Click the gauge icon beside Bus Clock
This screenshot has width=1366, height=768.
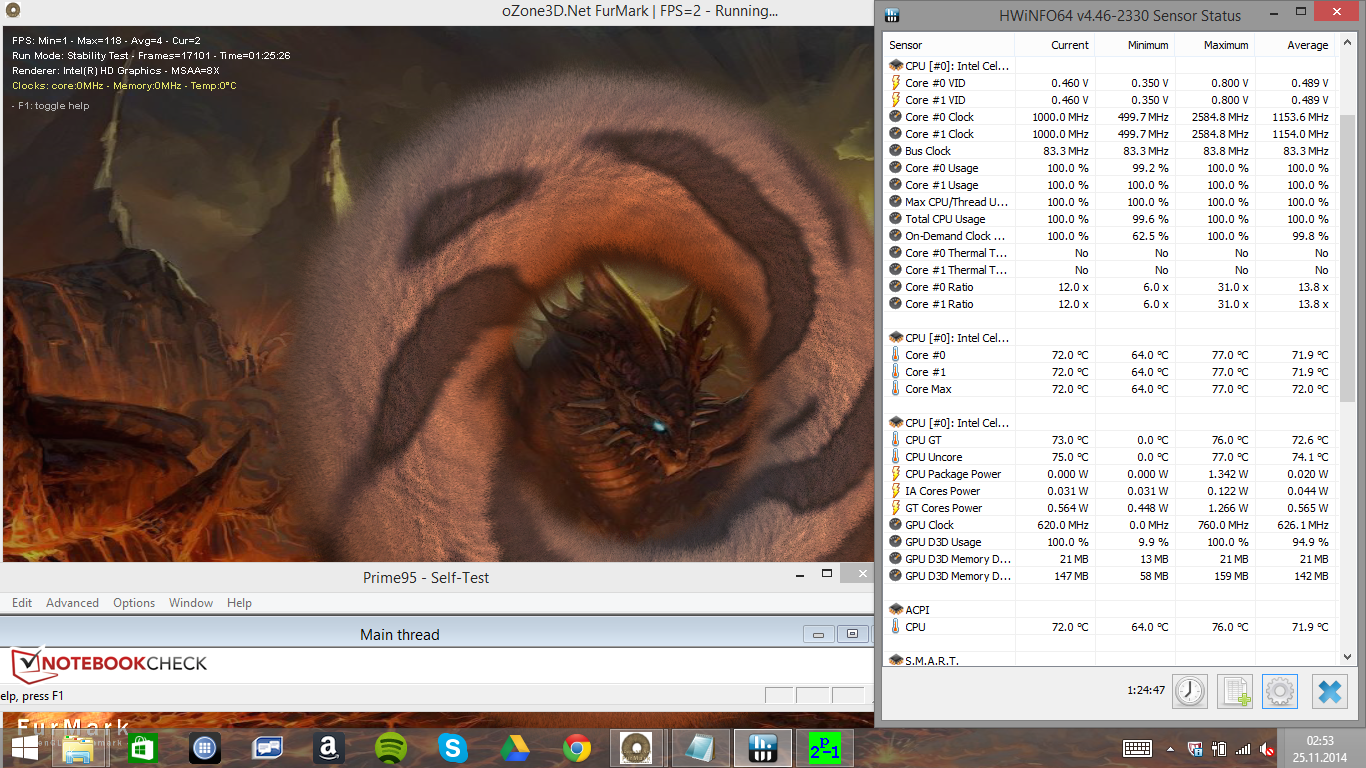[896, 151]
